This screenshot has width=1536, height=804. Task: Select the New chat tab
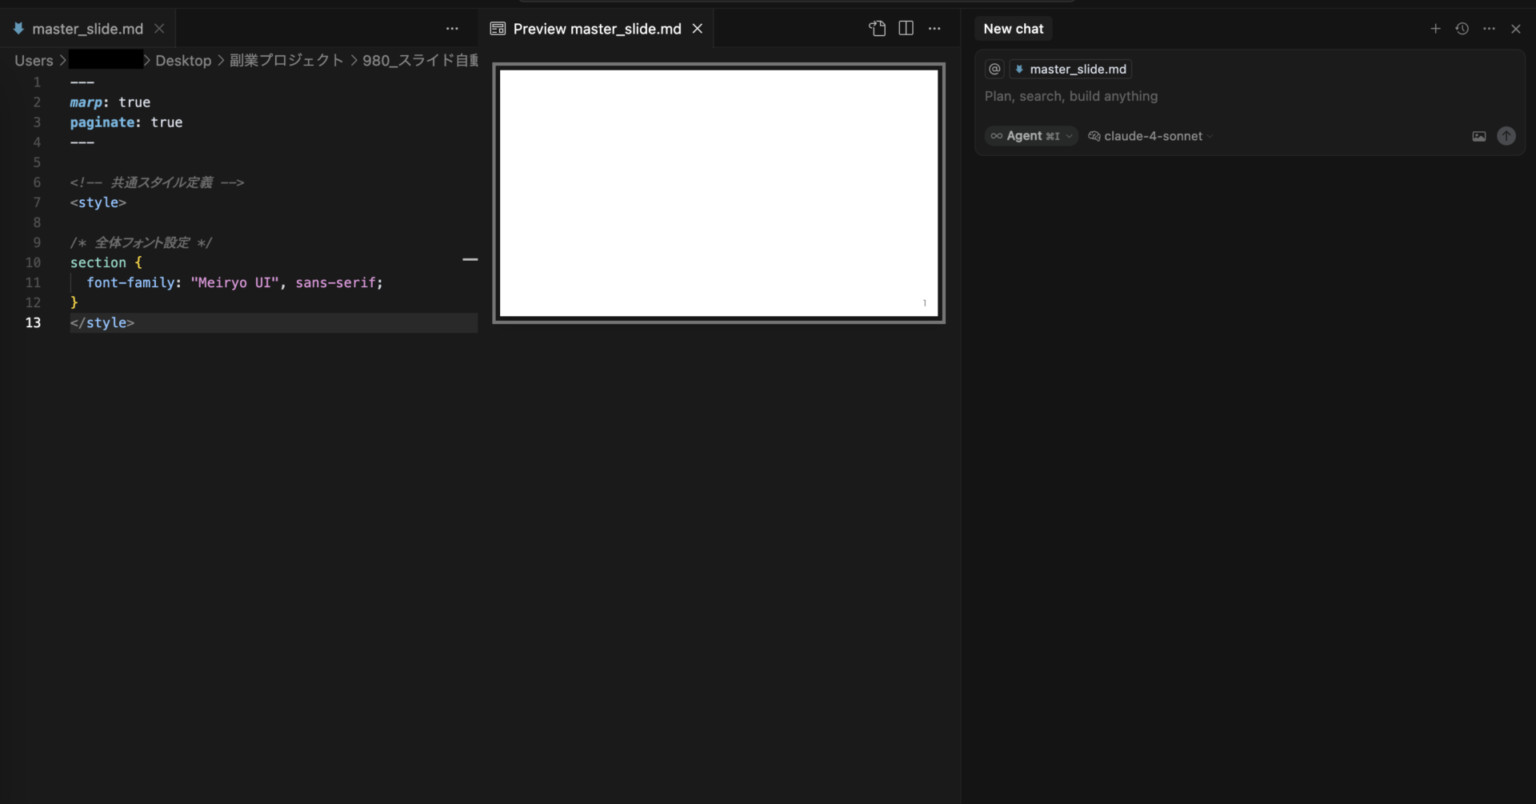(x=1013, y=29)
